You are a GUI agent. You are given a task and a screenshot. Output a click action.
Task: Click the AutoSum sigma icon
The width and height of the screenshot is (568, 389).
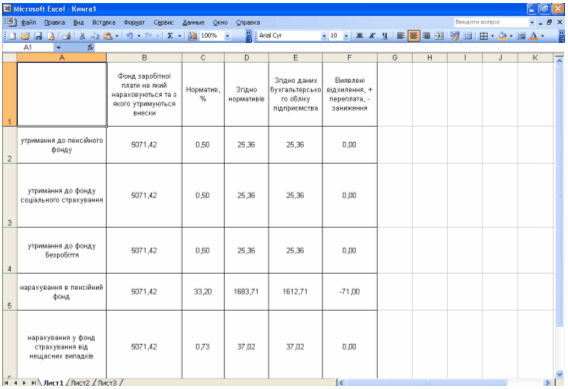170,36
